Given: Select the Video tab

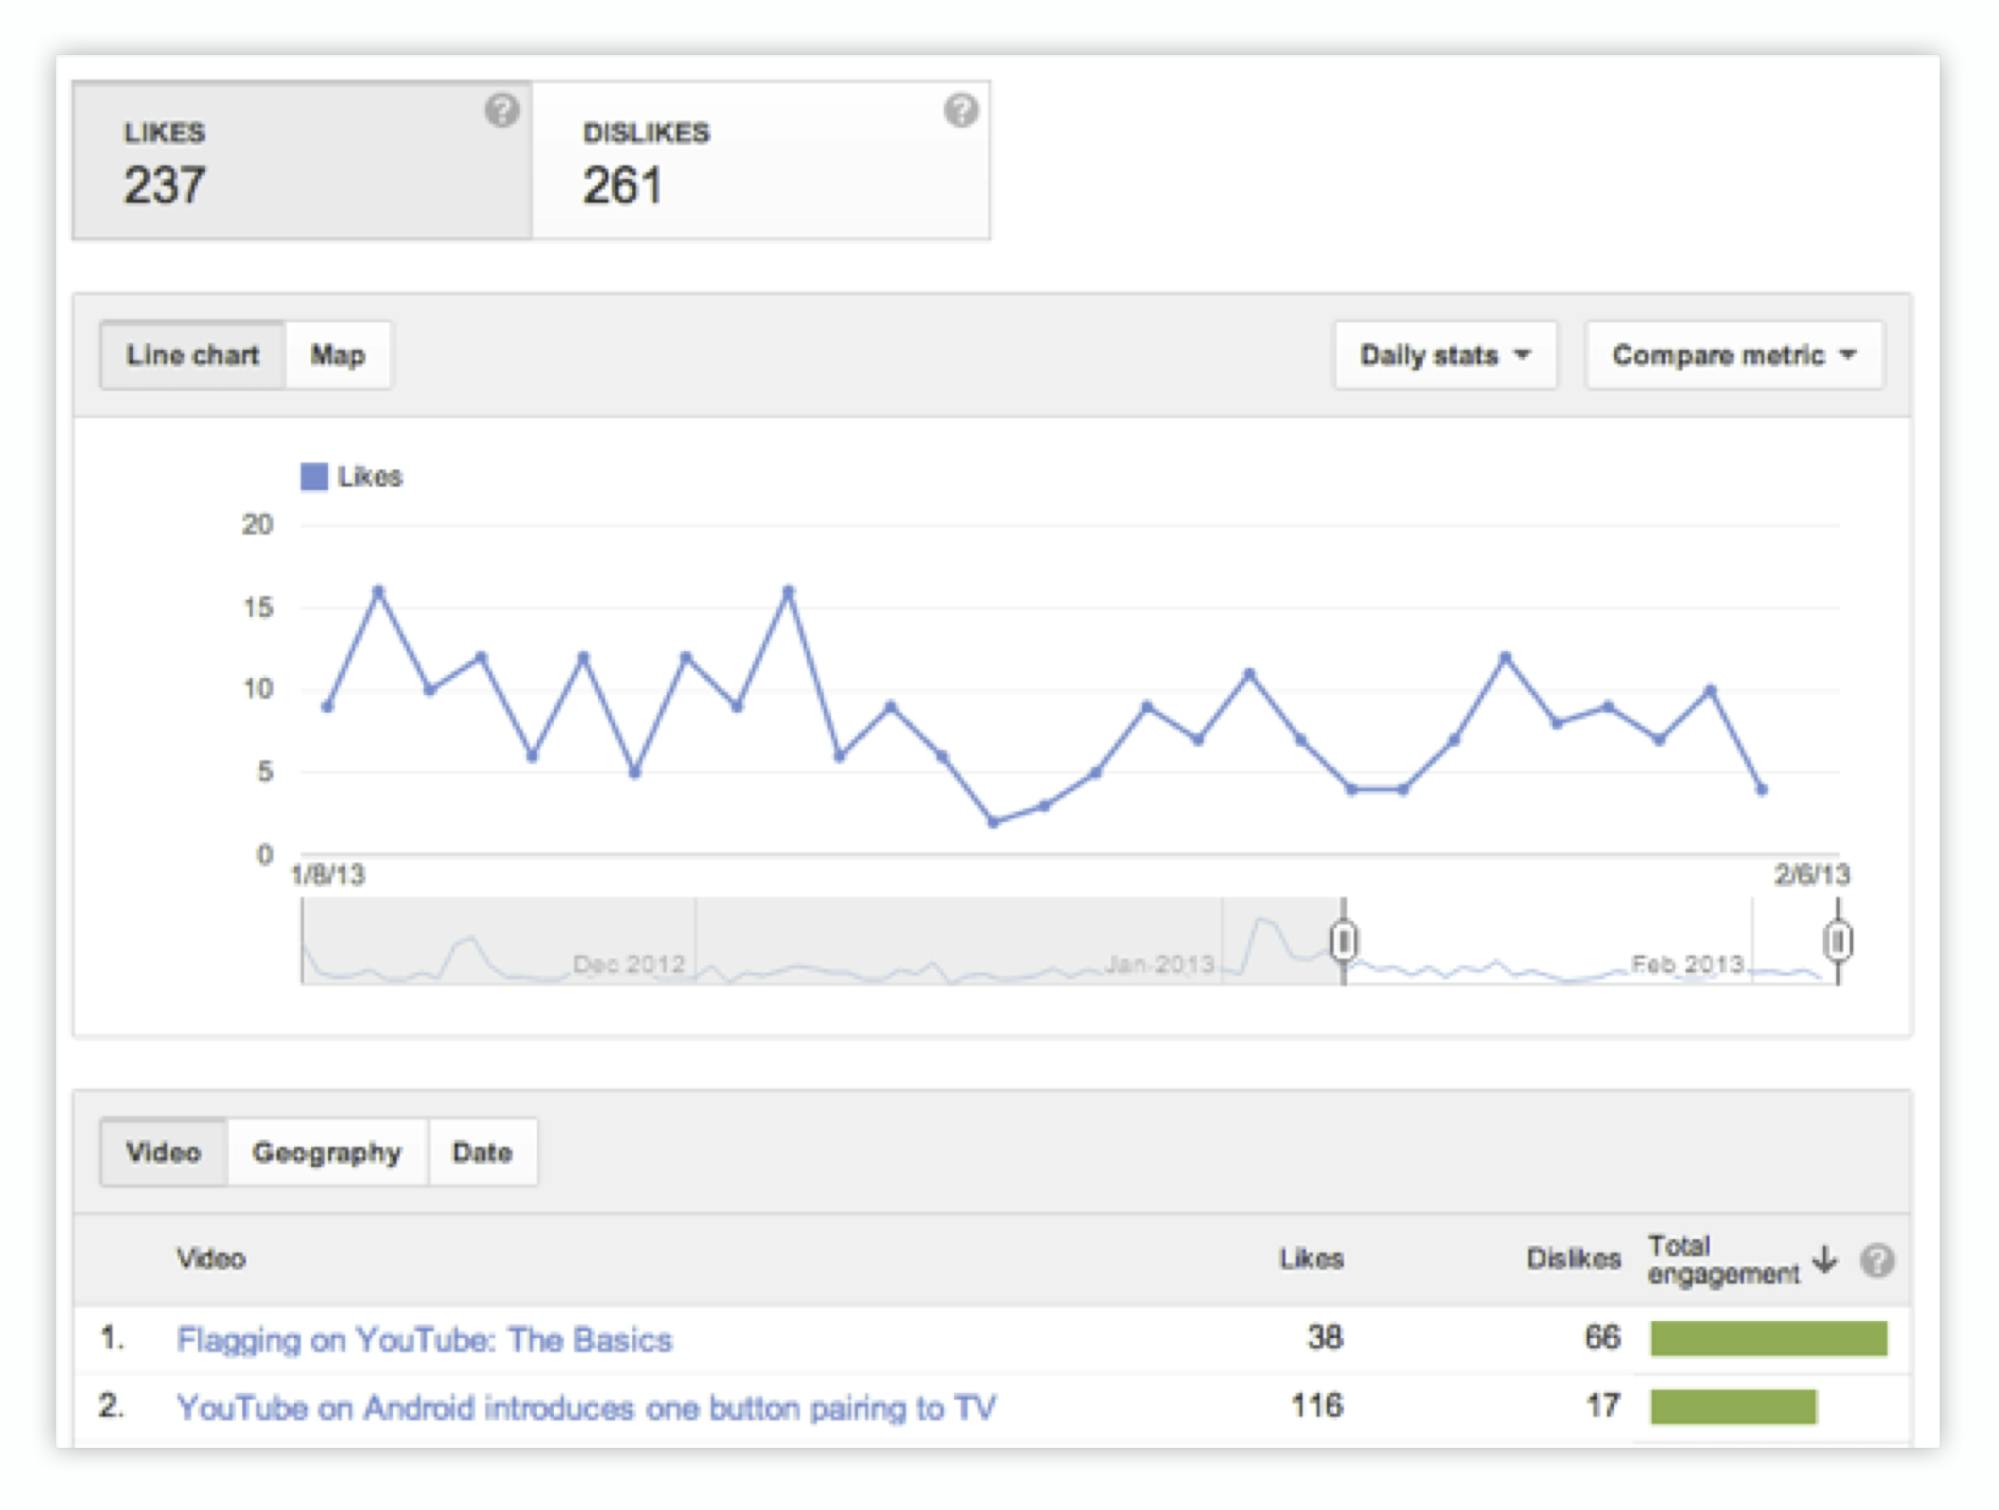Looking at the screenshot, I should [x=164, y=1152].
